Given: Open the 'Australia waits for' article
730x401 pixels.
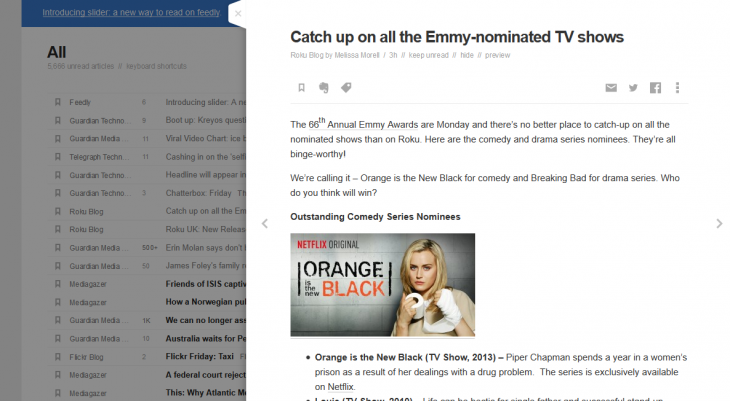Looking at the screenshot, I should click(x=205, y=339).
